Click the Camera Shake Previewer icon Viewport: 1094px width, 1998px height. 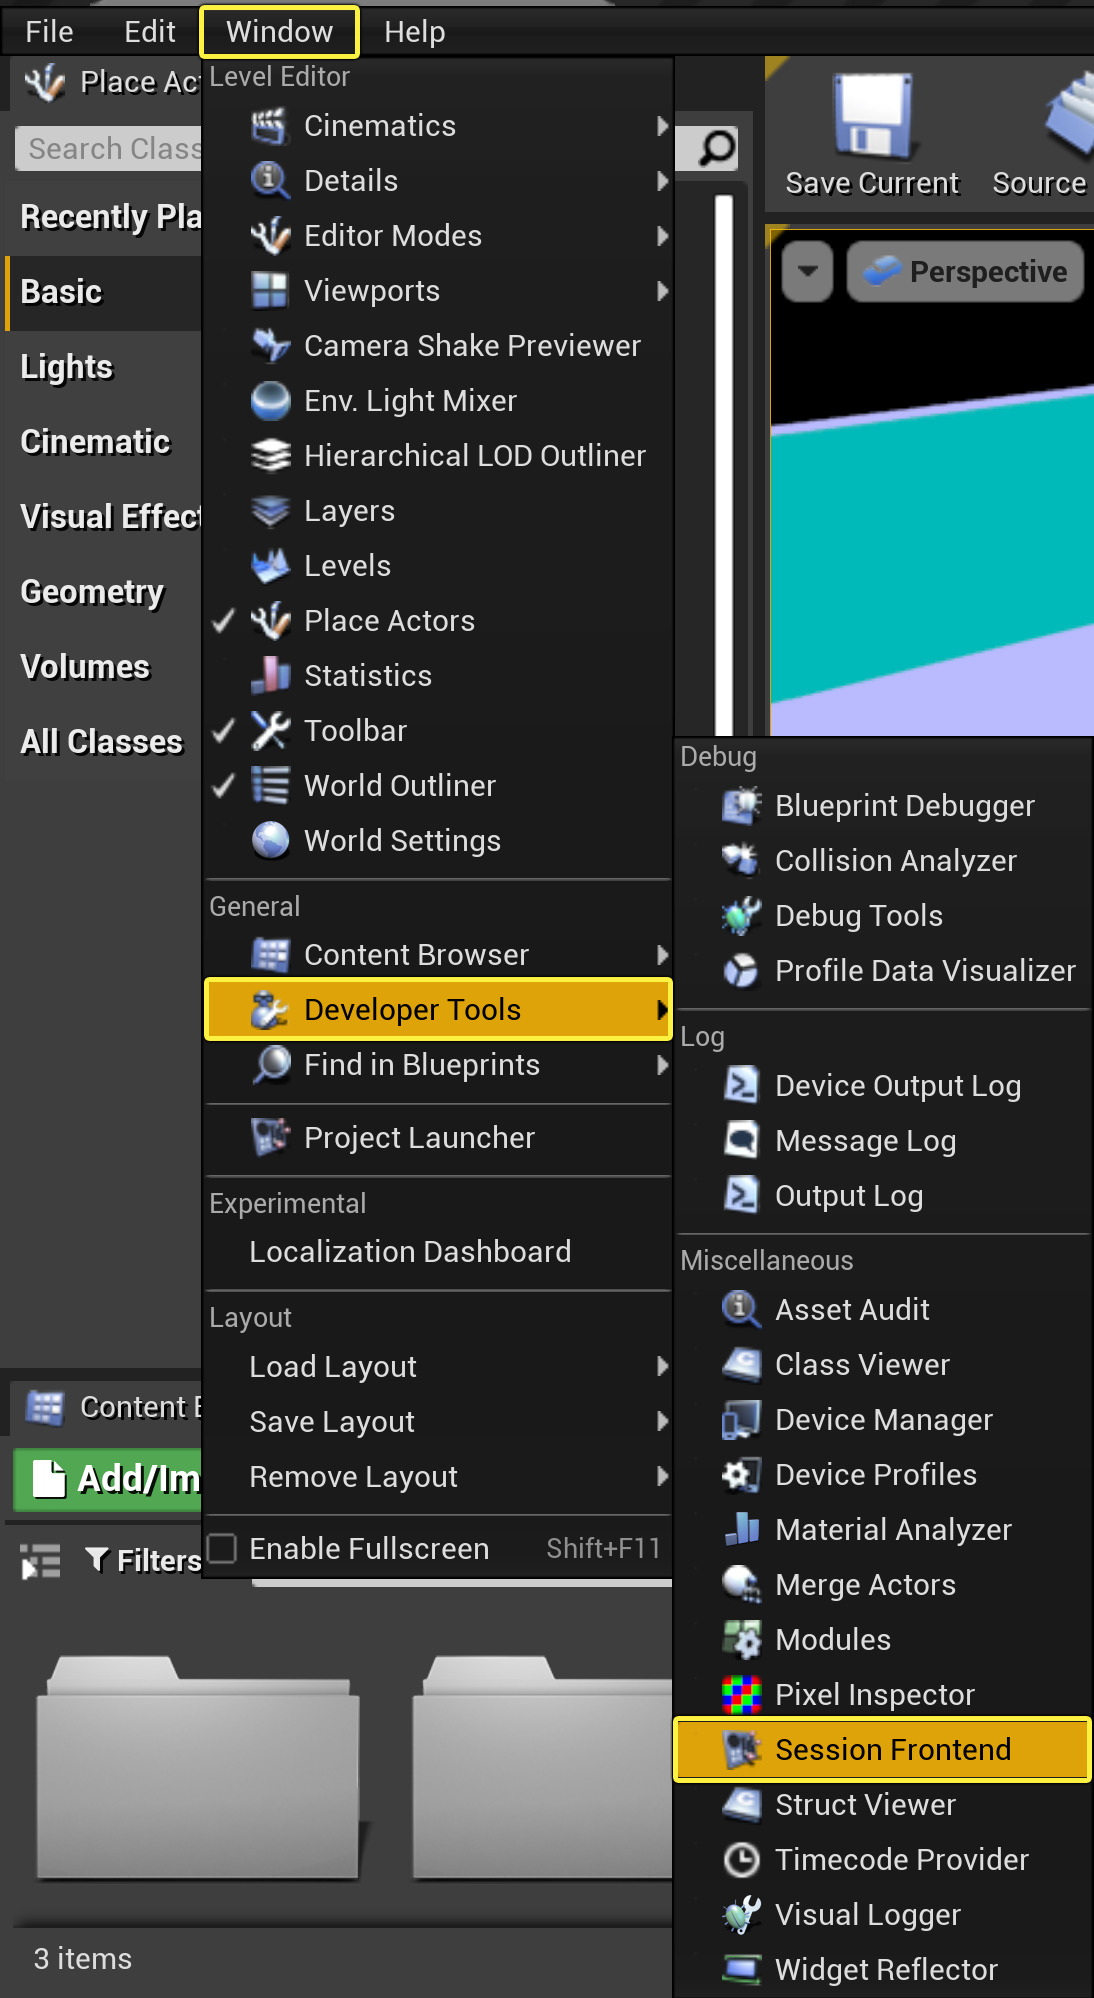pyautogui.click(x=269, y=346)
